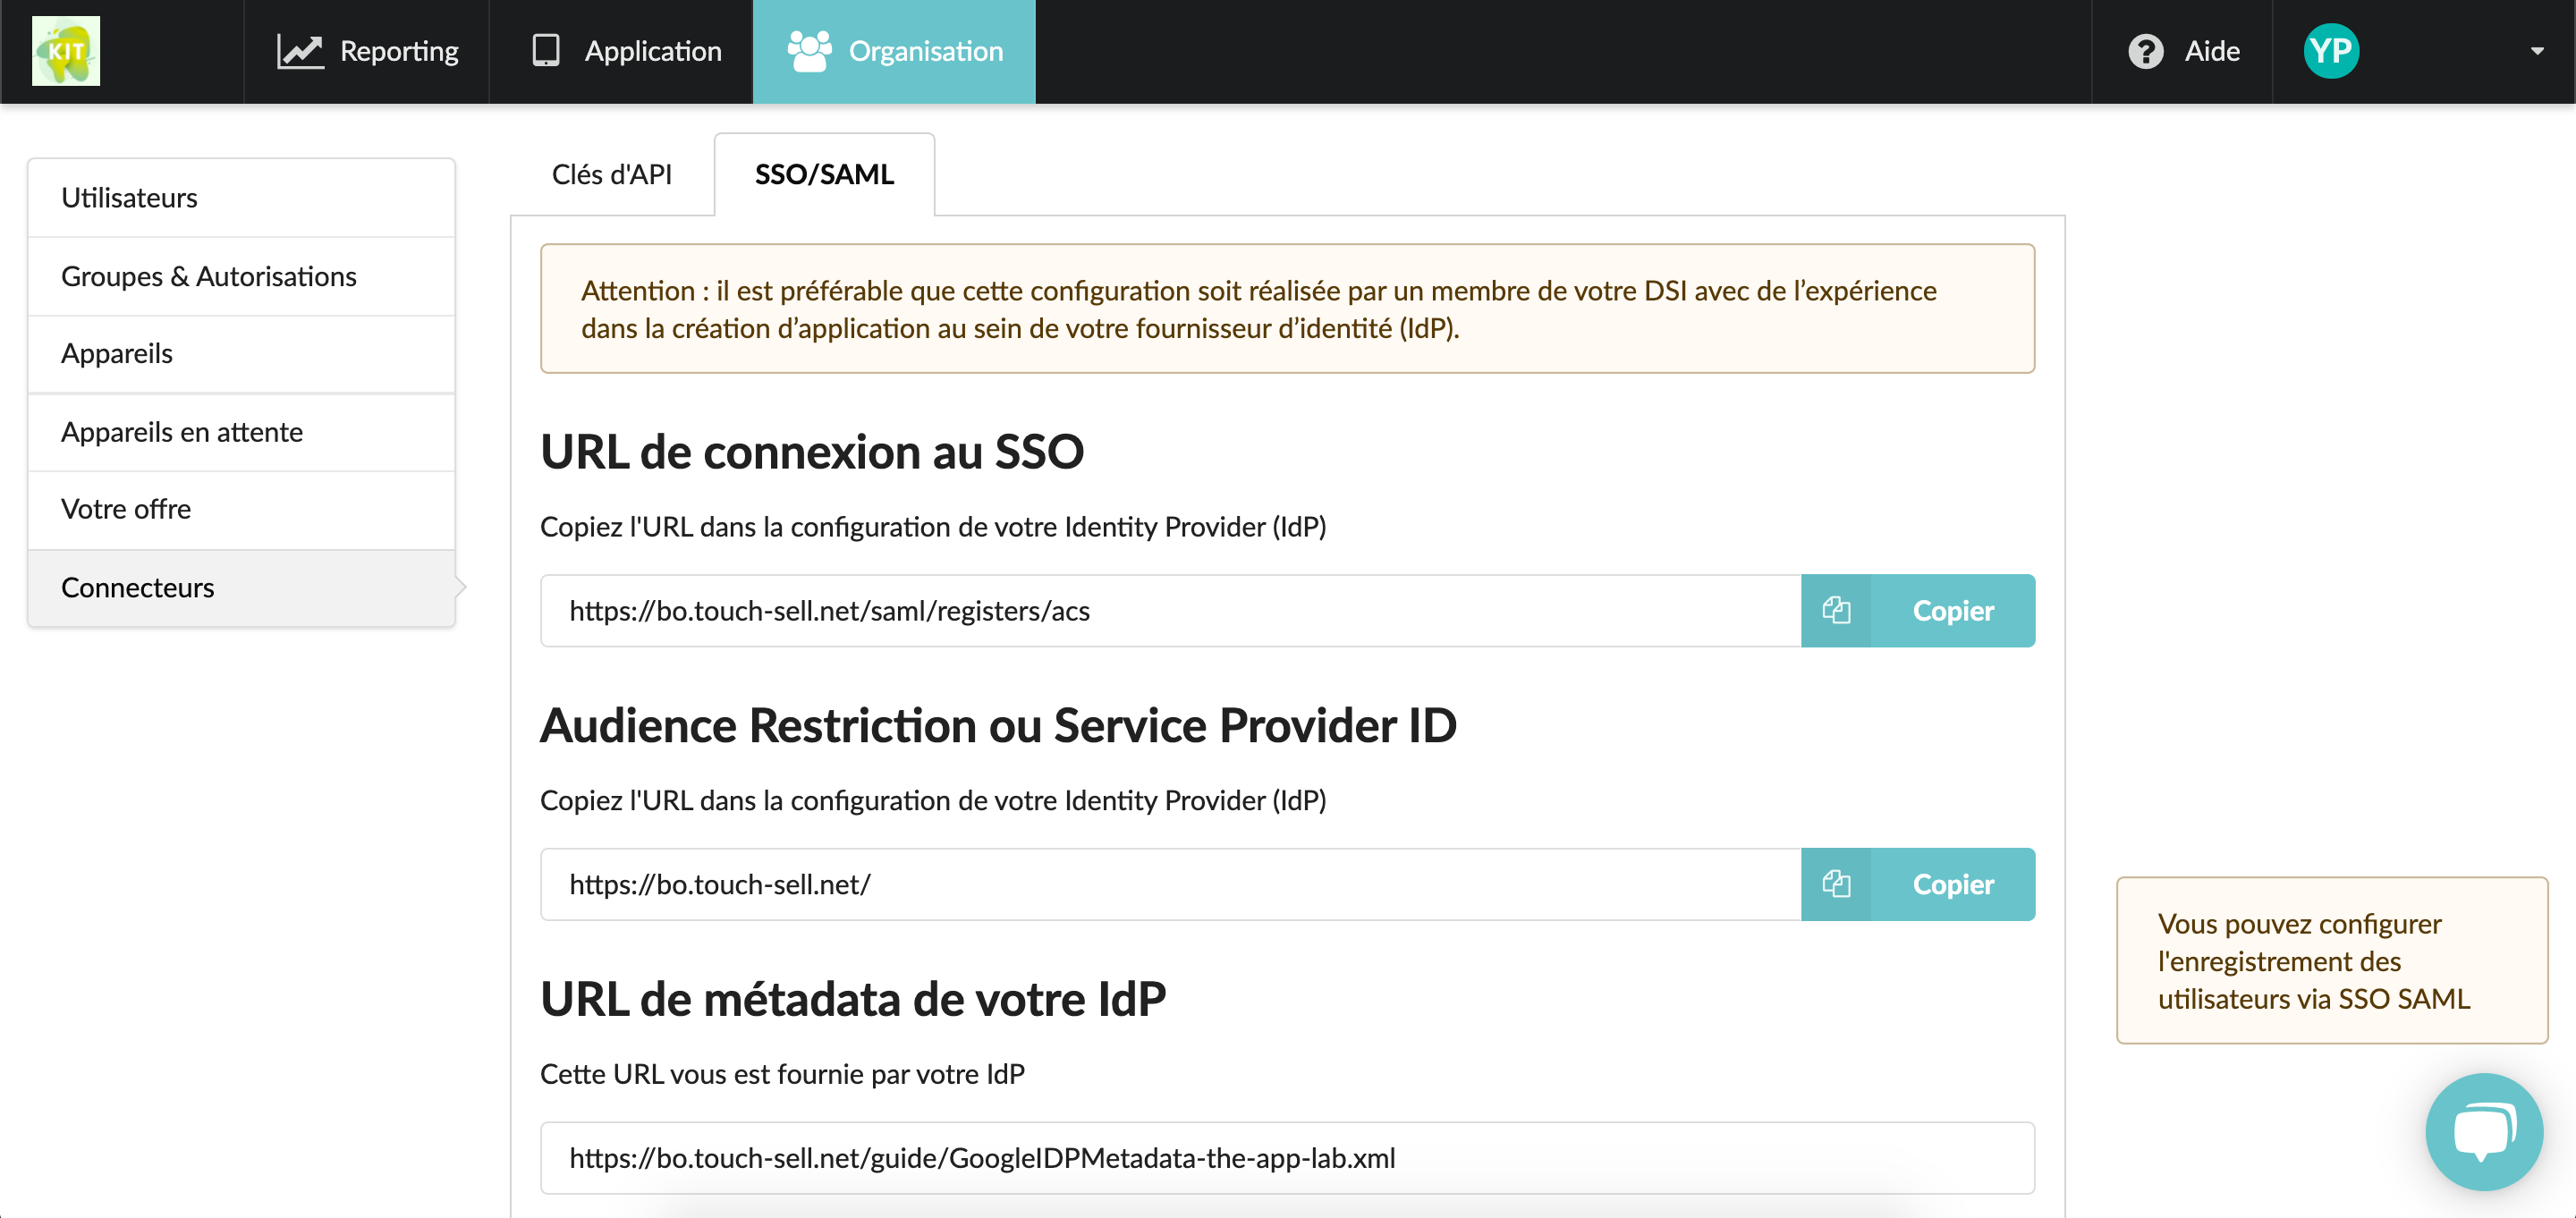Click copy icon next to Service Provider ID
This screenshot has height=1218, width=2576.
pyautogui.click(x=1836, y=884)
